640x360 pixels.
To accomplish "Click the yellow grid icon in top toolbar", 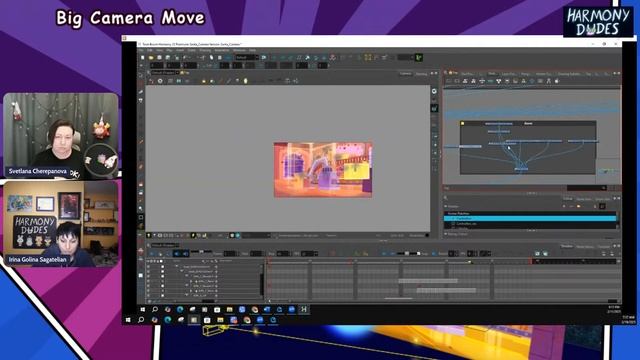I will pos(368,58).
